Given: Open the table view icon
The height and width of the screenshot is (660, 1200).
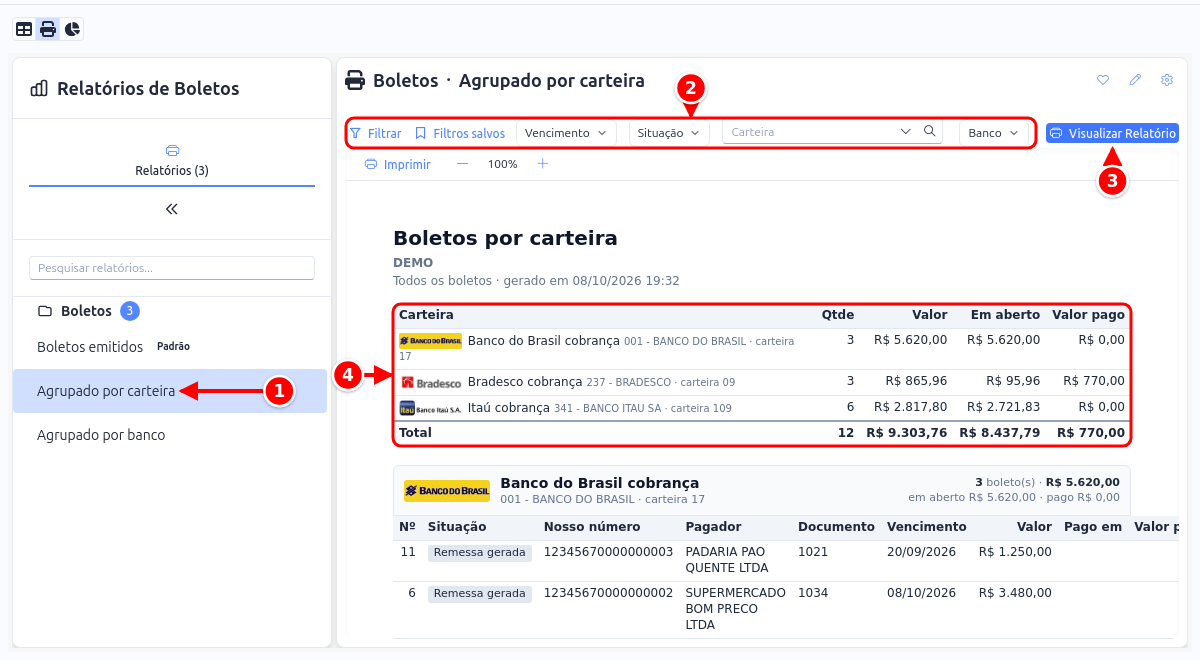Looking at the screenshot, I should tap(24, 29).
